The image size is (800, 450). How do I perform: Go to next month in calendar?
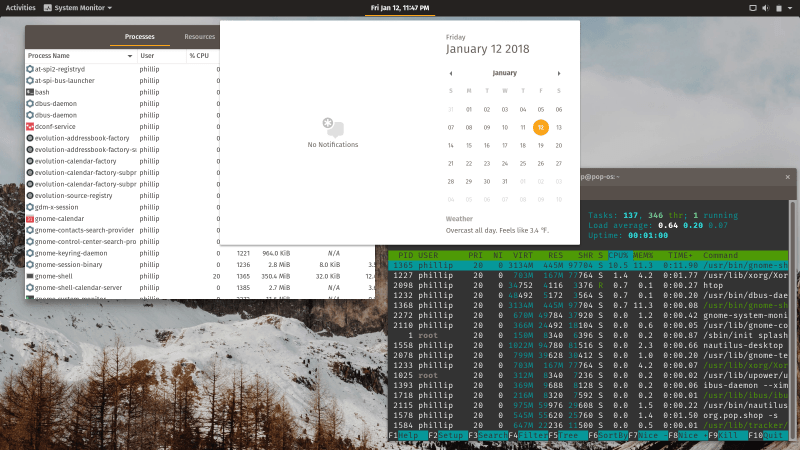[x=559, y=73]
